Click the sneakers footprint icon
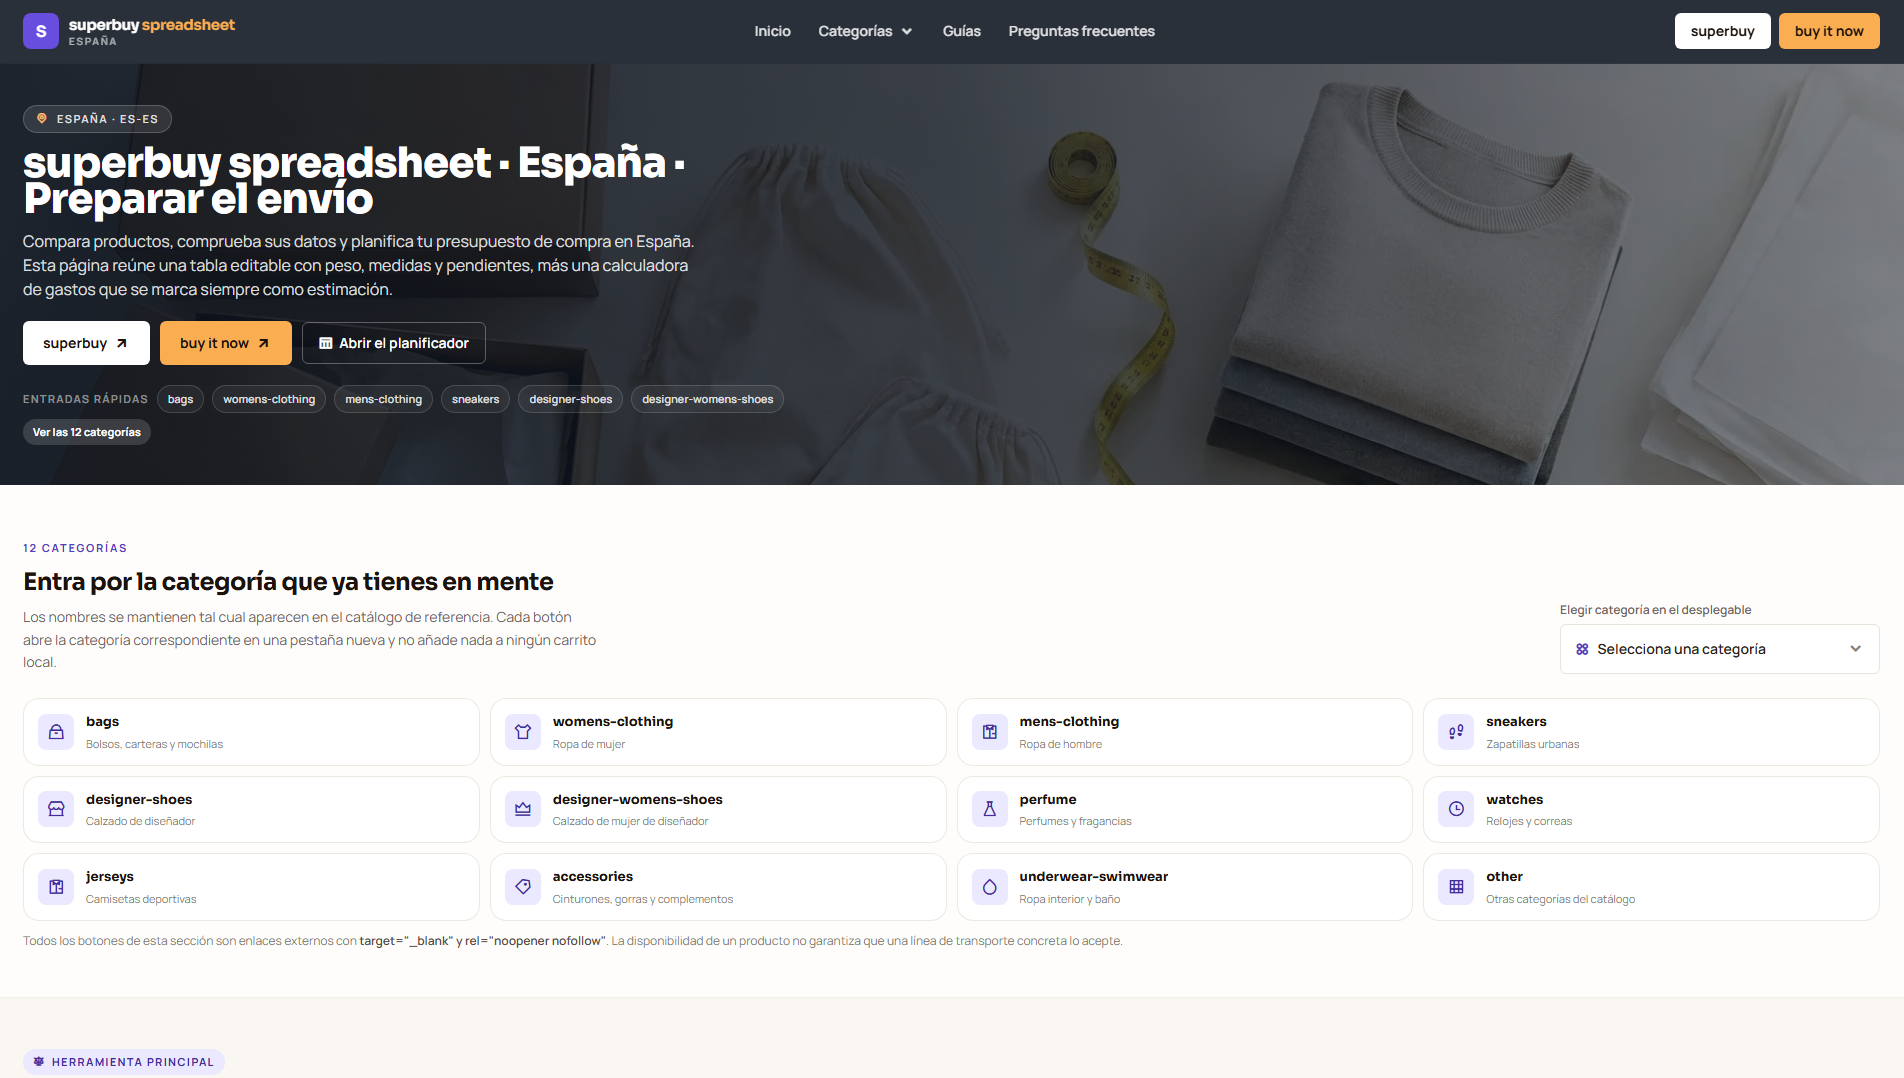The width and height of the screenshot is (1904, 1078). click(x=1456, y=732)
